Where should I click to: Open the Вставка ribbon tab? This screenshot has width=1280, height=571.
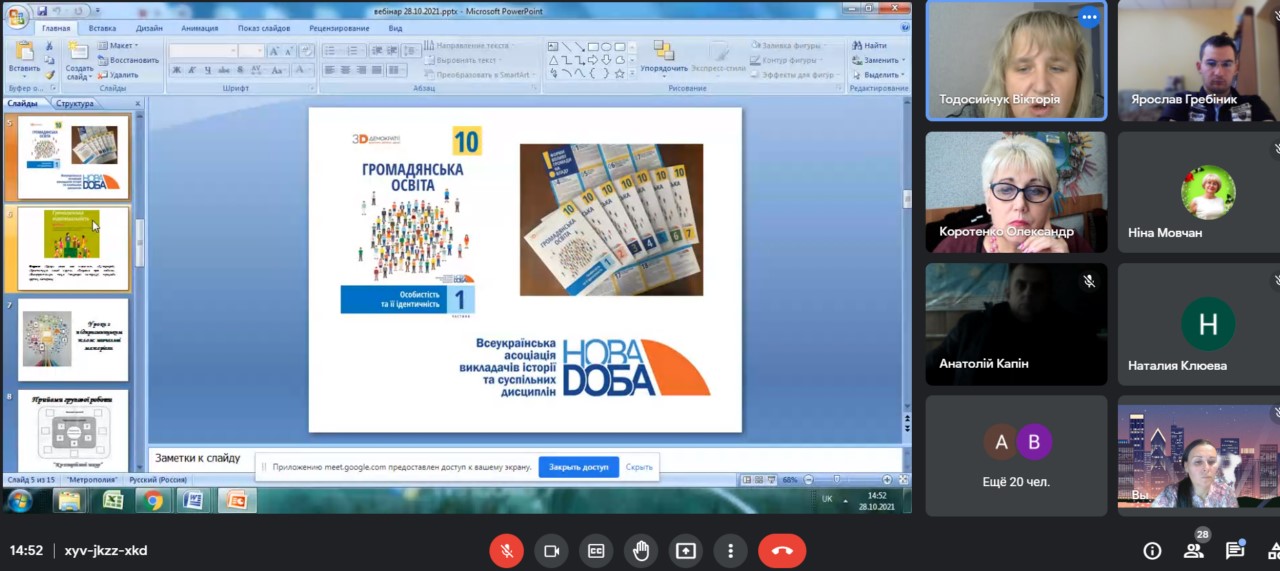[x=102, y=28]
